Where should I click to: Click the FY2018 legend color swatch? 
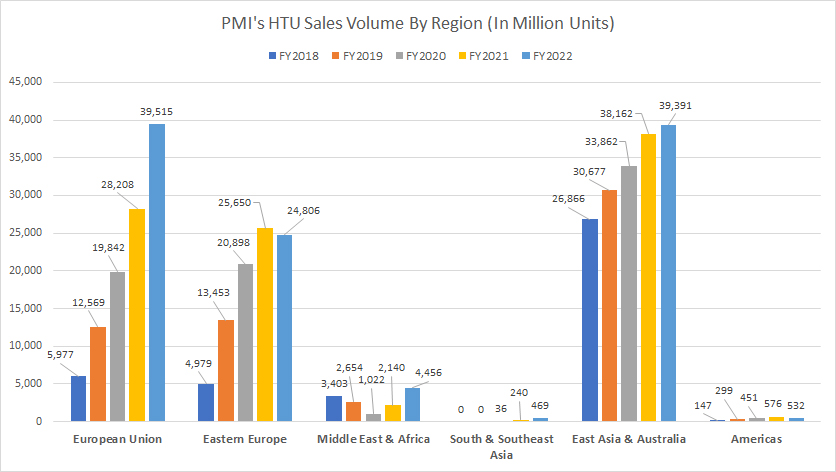tap(272, 56)
